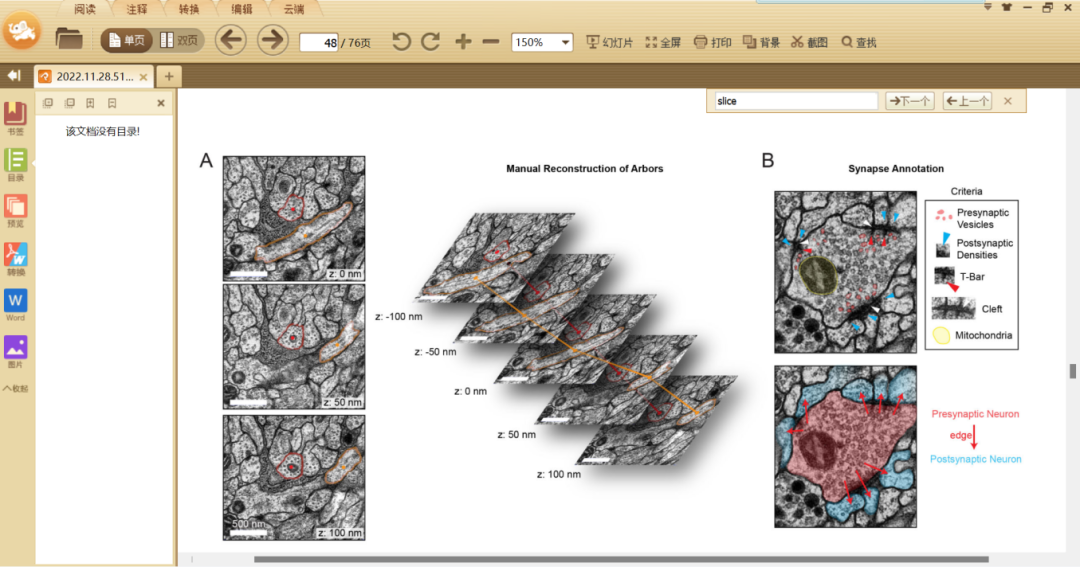Go to the 云端 tab

click(x=294, y=9)
